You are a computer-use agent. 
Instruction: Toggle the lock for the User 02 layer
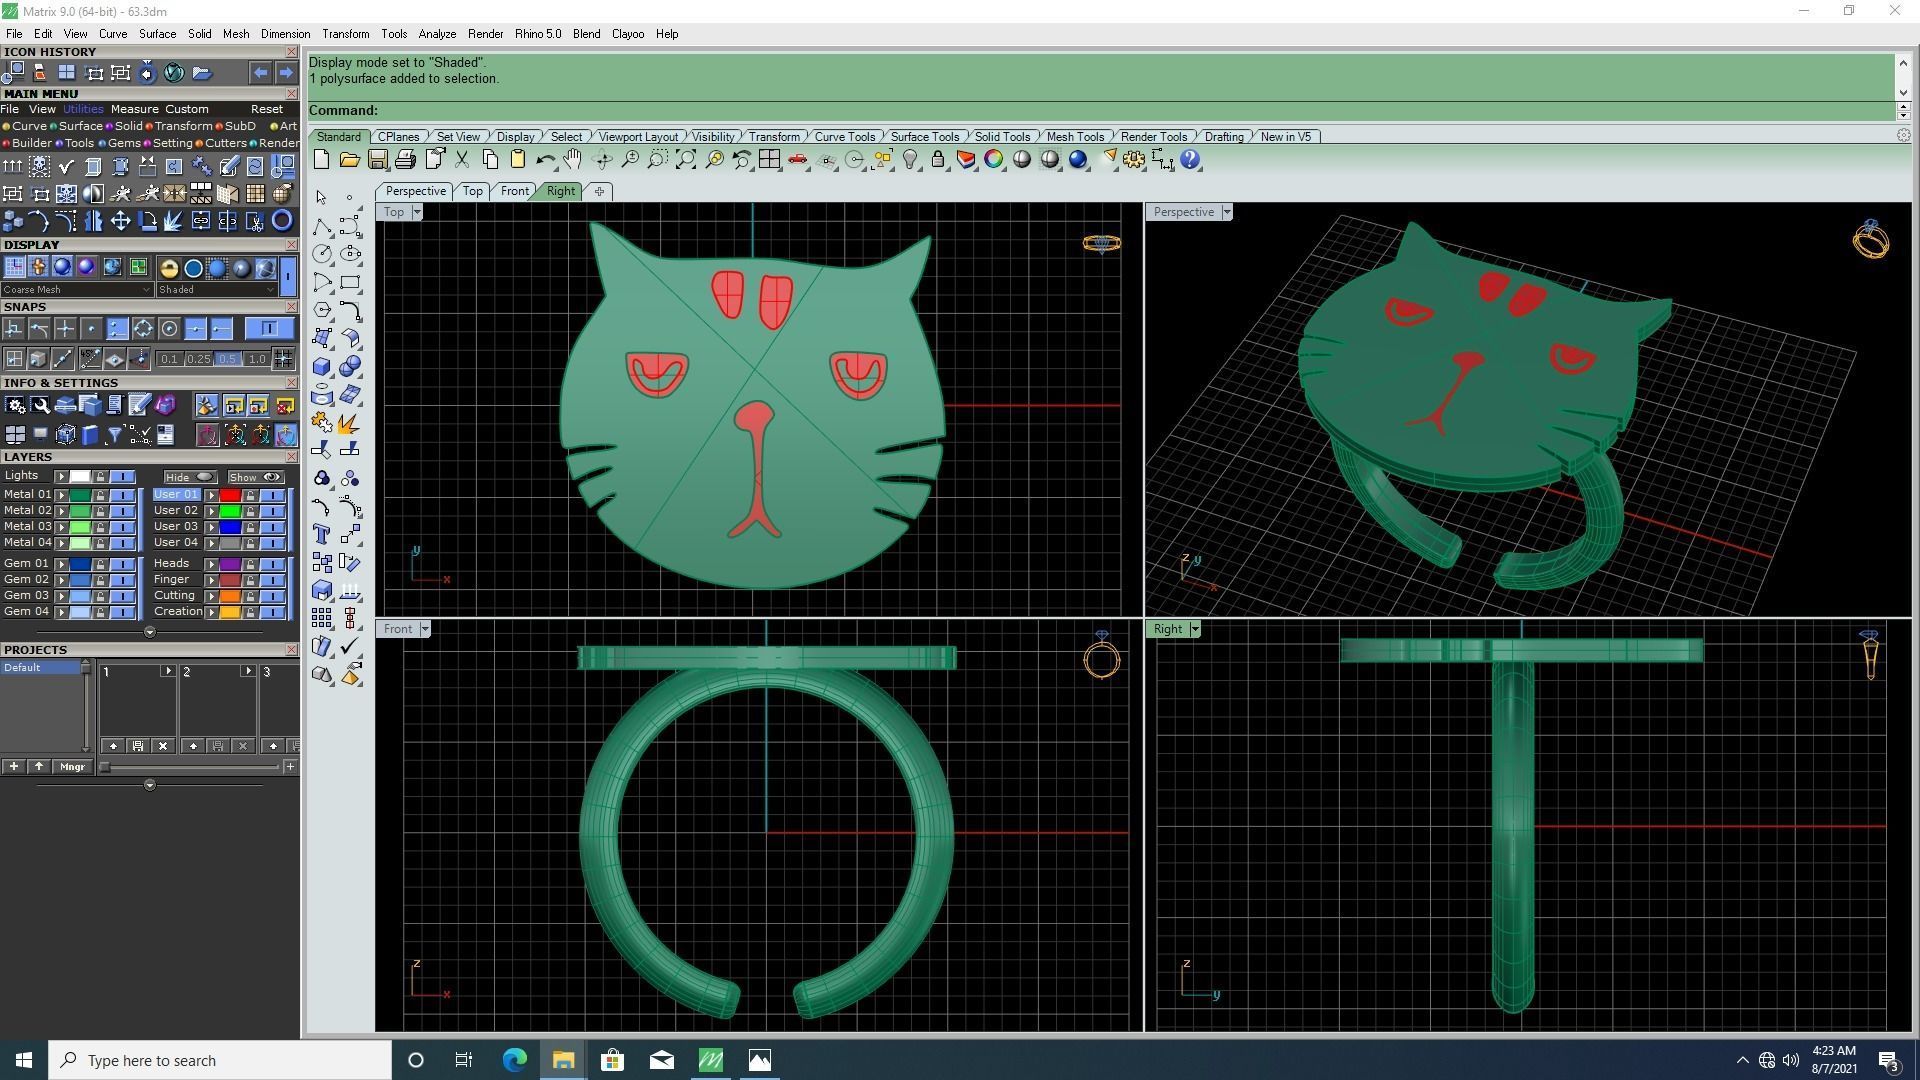(250, 511)
